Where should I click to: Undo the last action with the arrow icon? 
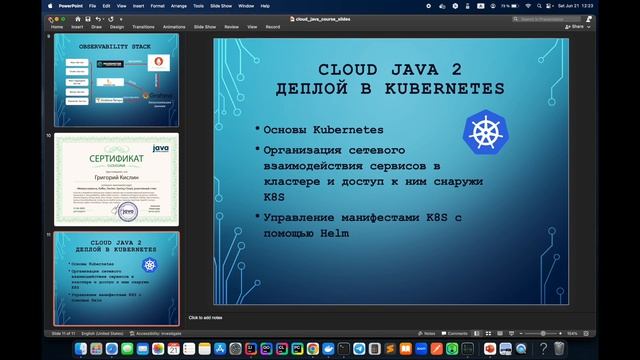[x=98, y=19]
